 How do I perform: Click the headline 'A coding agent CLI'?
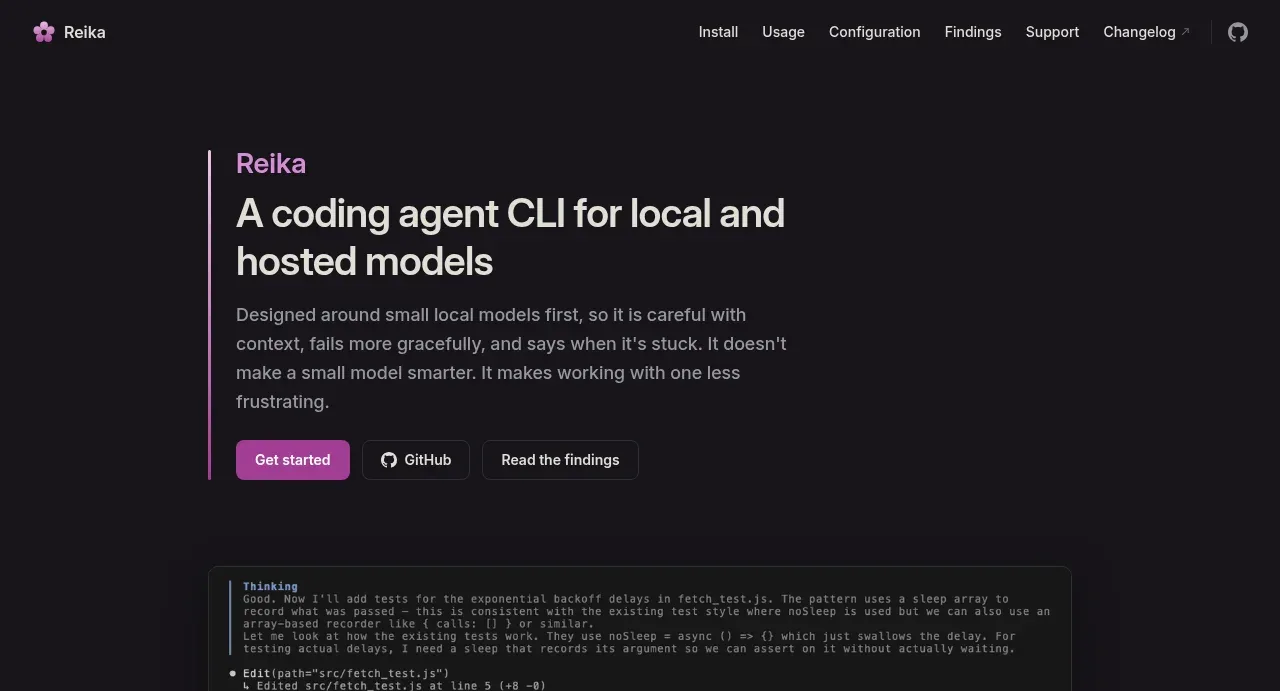pos(510,237)
